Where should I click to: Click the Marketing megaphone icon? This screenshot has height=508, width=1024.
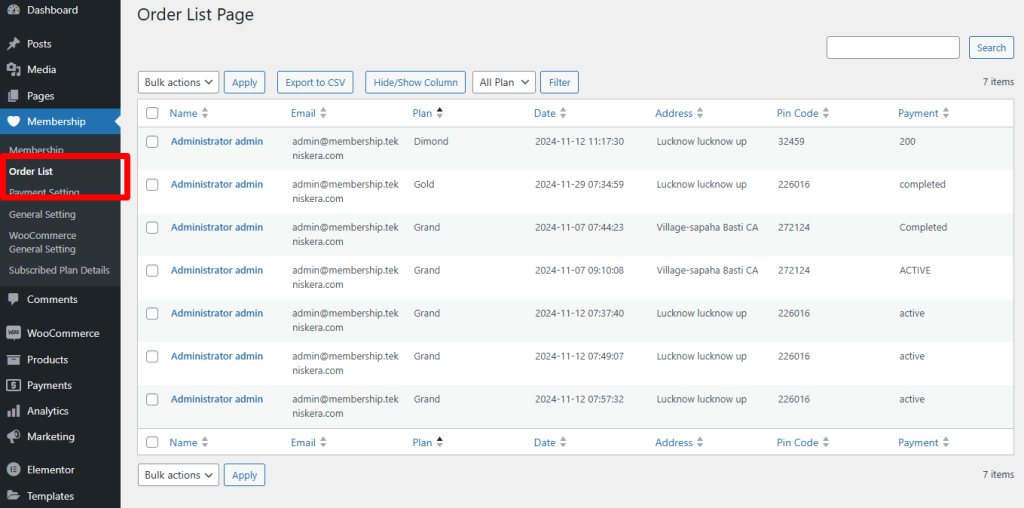[x=13, y=437]
